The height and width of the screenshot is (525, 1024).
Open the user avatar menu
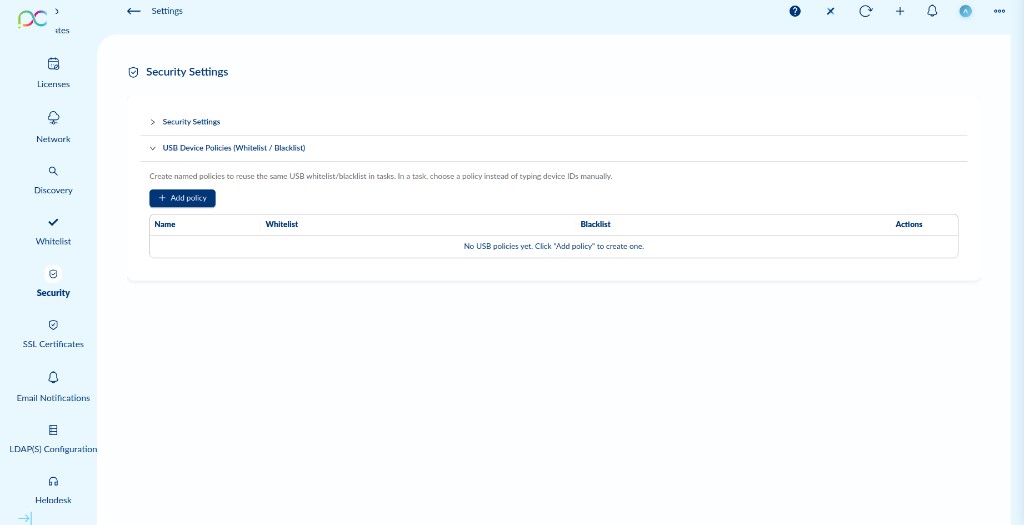965,11
